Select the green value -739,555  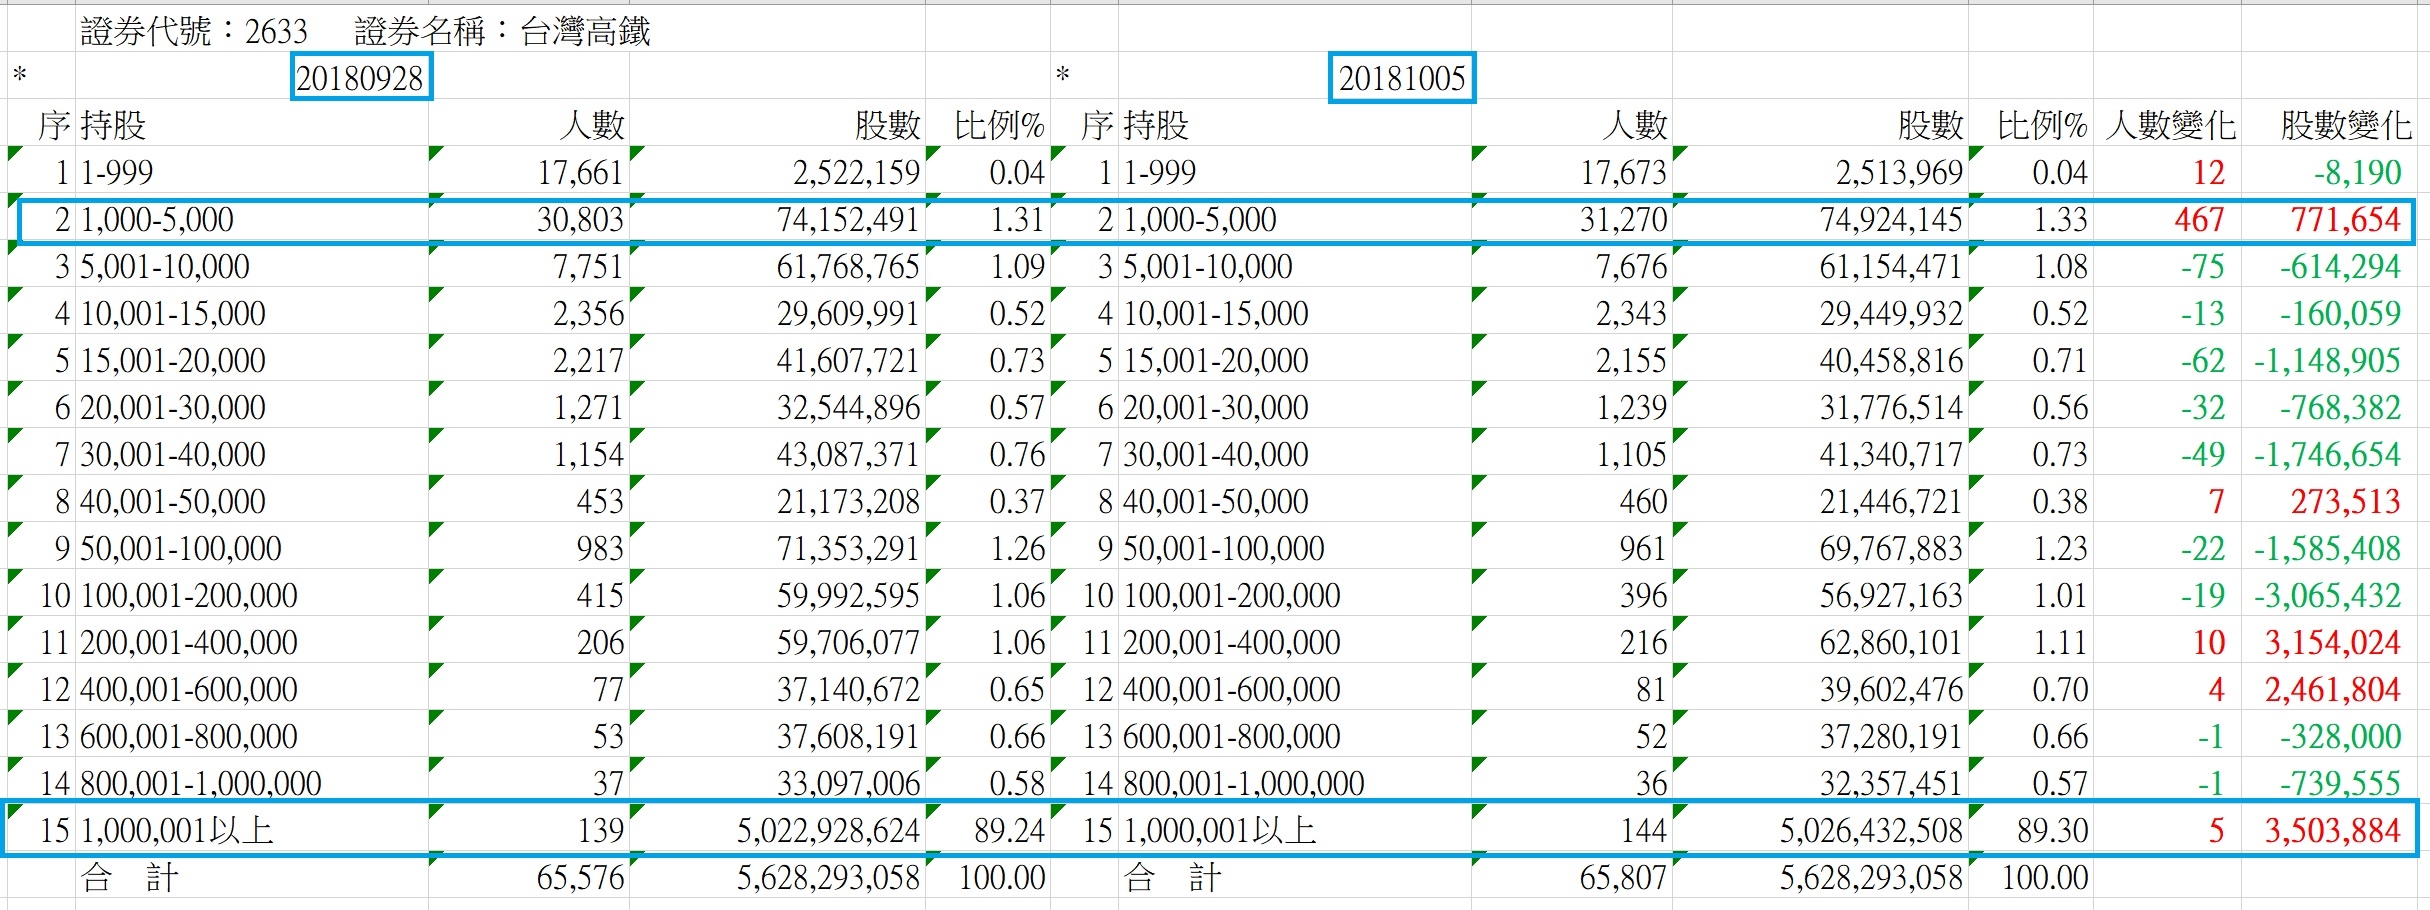2340,783
